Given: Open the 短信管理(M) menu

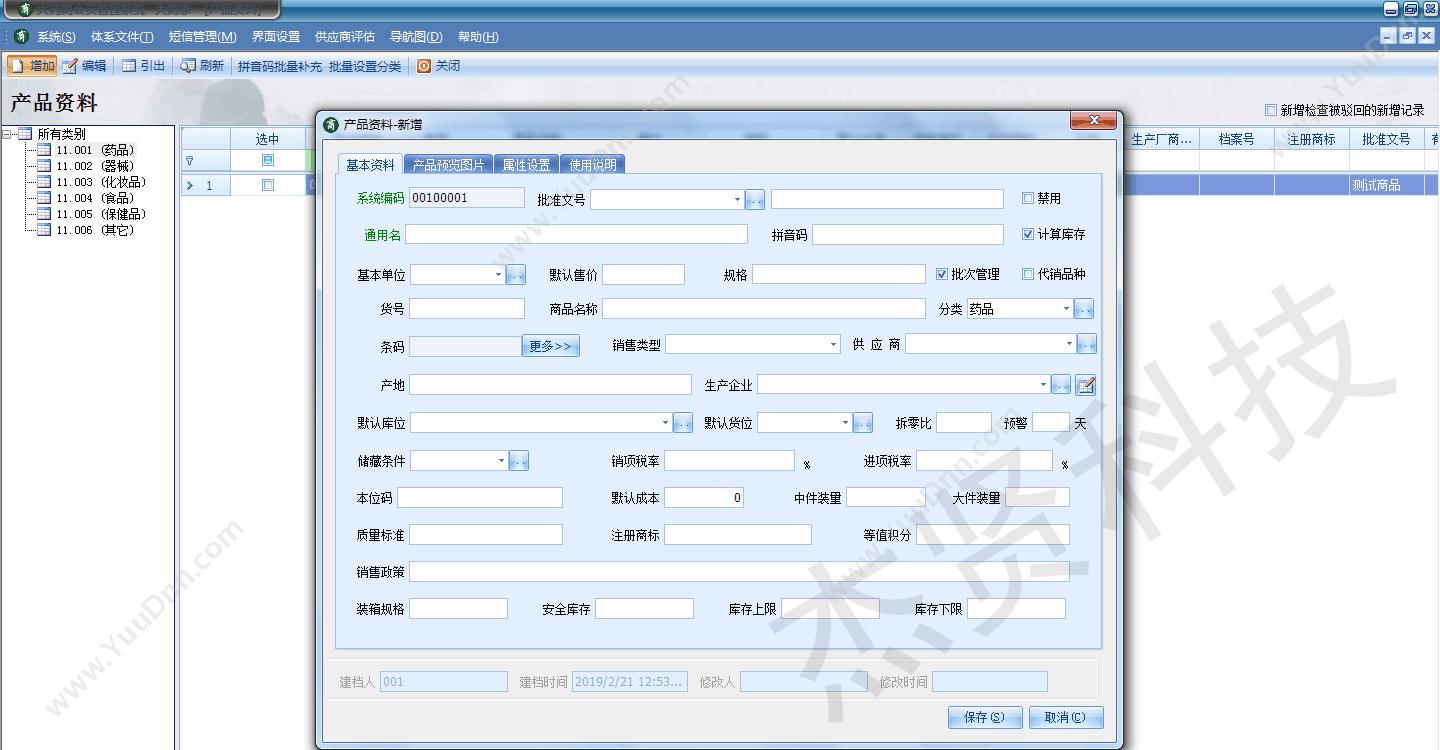Looking at the screenshot, I should click(203, 37).
